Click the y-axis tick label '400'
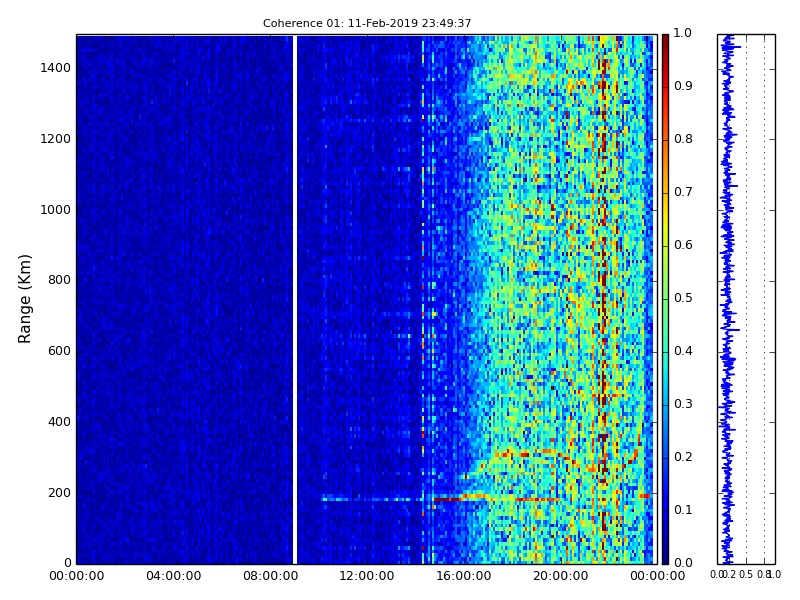This screenshot has height=600, width=800. pyautogui.click(x=60, y=422)
